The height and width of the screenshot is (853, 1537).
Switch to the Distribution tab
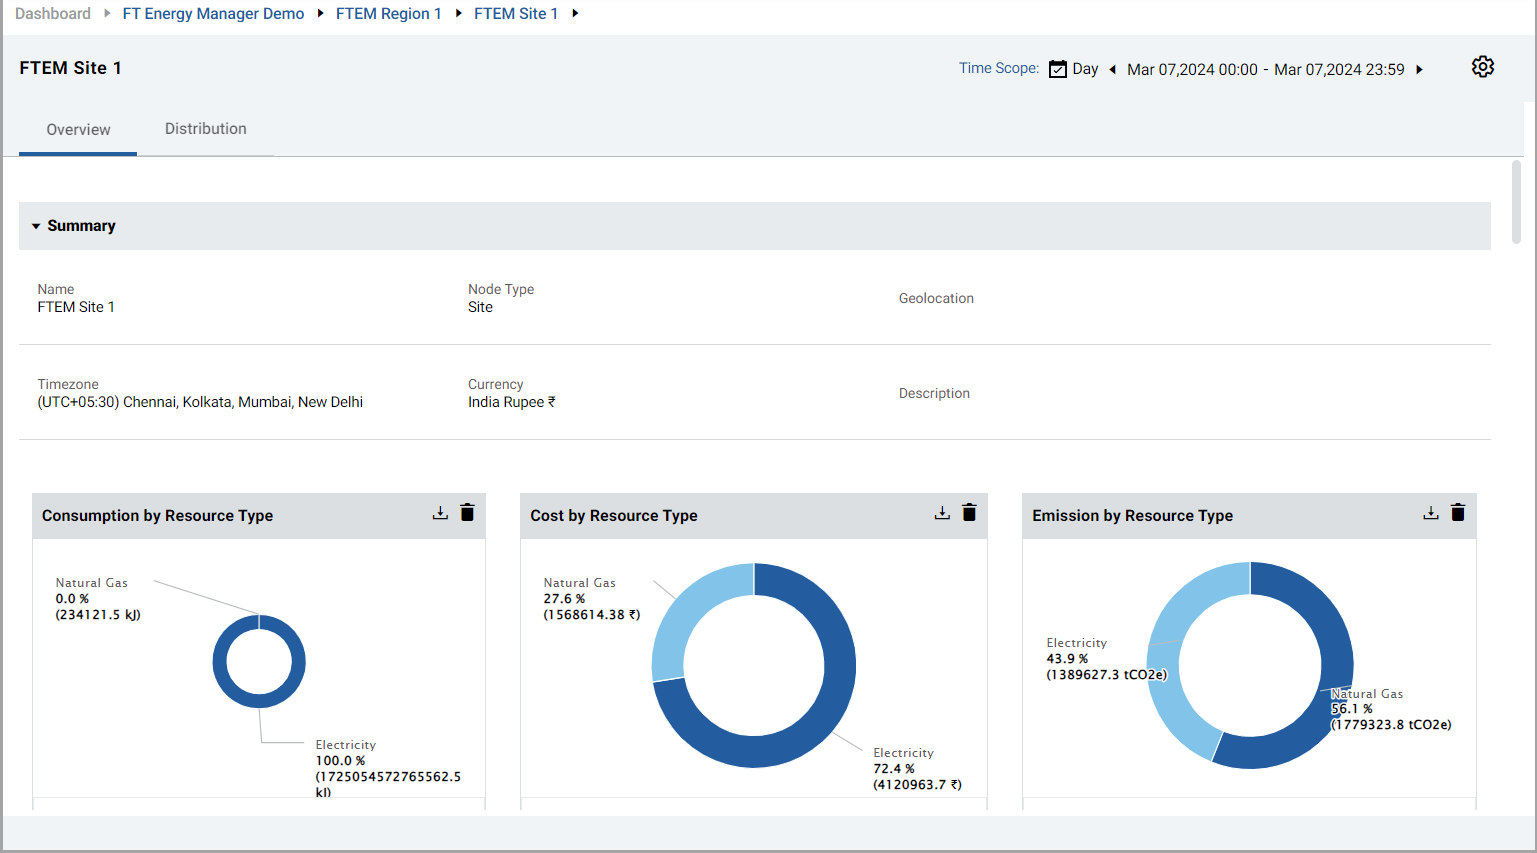pyautogui.click(x=205, y=128)
